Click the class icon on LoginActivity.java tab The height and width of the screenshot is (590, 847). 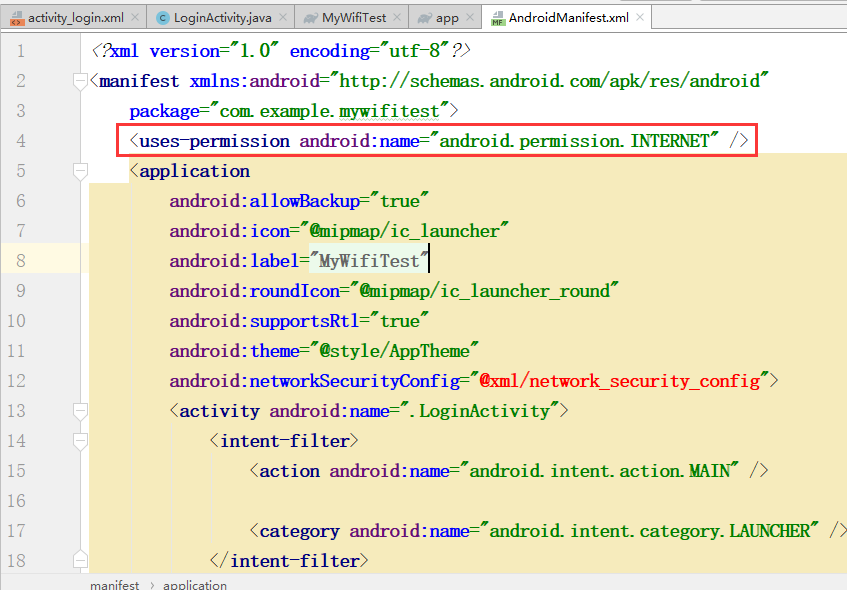162,16
